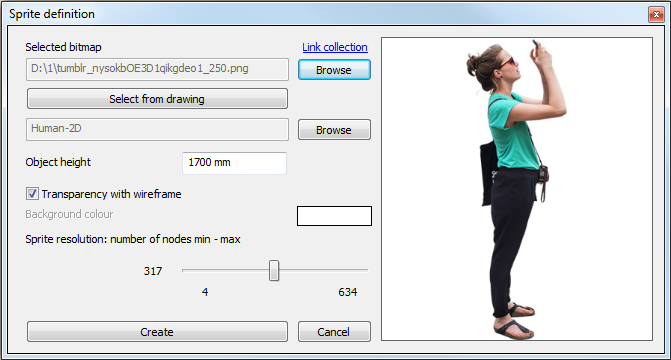
Task: Choose Select from drawing button
Action: pyautogui.click(x=157, y=99)
